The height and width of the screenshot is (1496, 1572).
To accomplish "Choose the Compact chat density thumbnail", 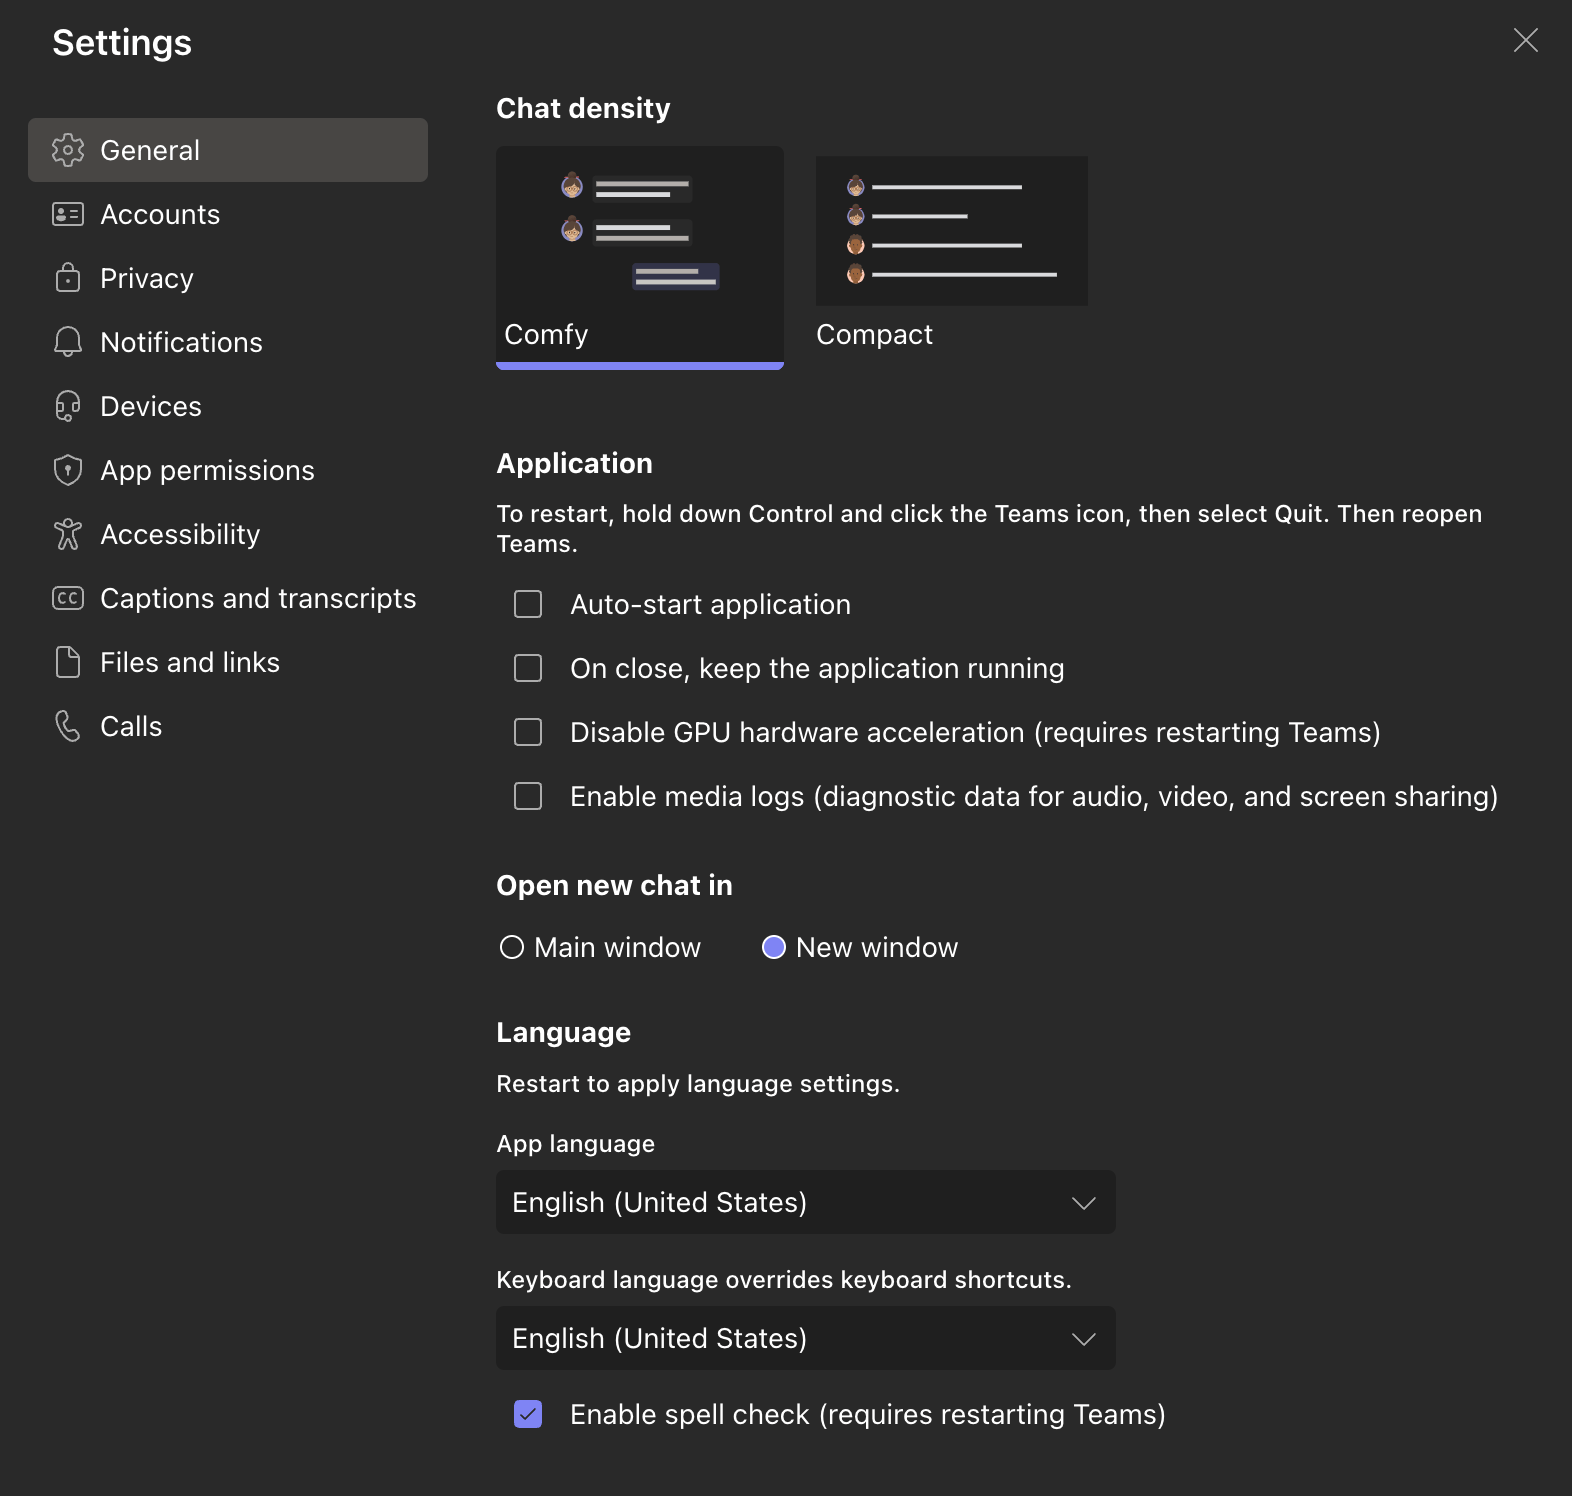I will point(951,231).
